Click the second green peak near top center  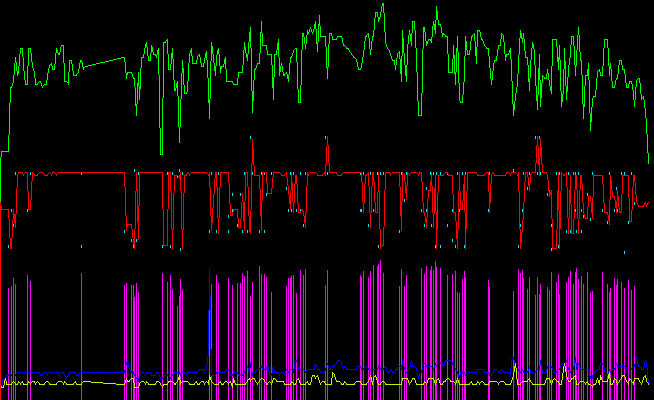click(x=437, y=8)
